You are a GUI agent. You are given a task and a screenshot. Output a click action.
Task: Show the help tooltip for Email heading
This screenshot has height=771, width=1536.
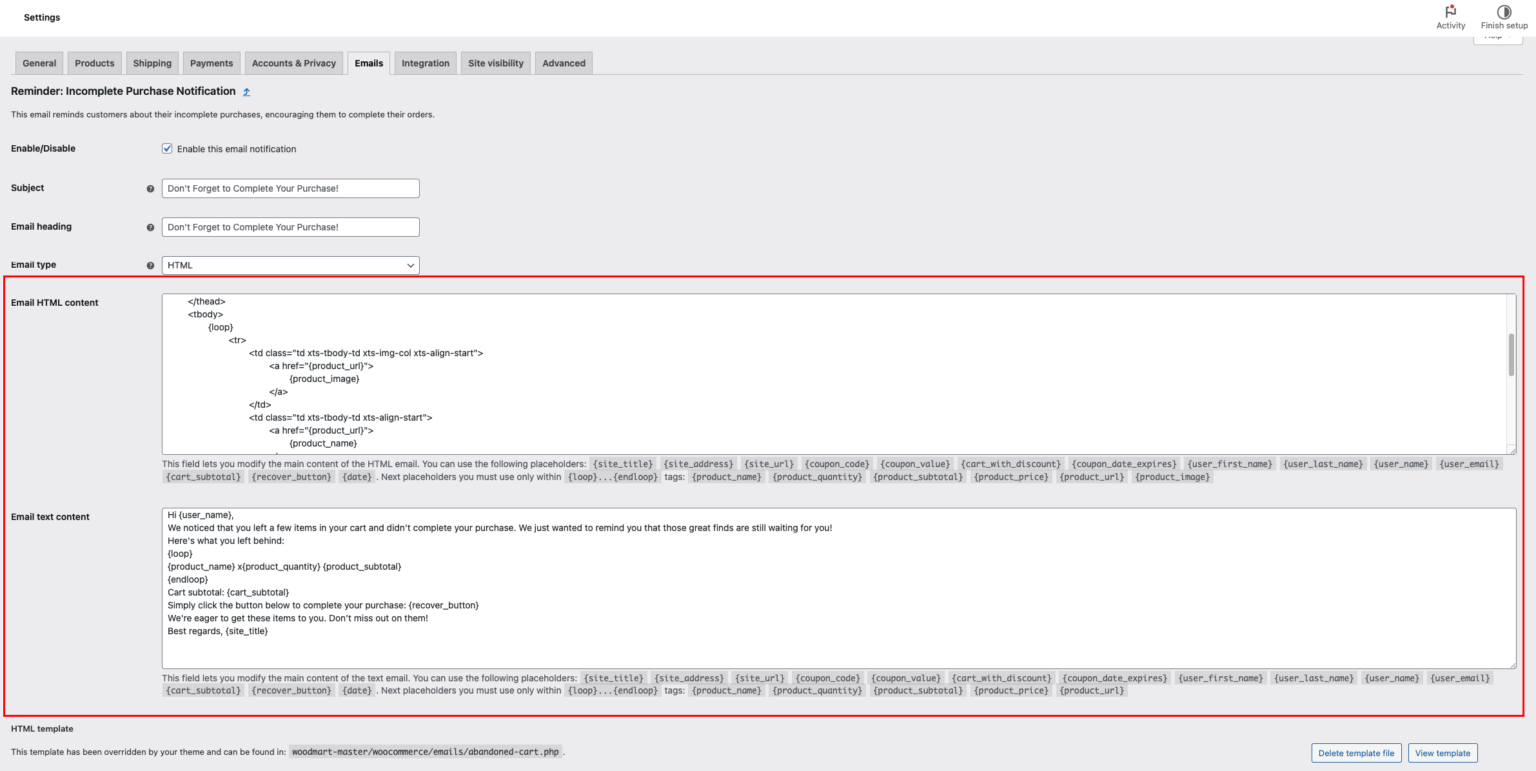(x=151, y=227)
